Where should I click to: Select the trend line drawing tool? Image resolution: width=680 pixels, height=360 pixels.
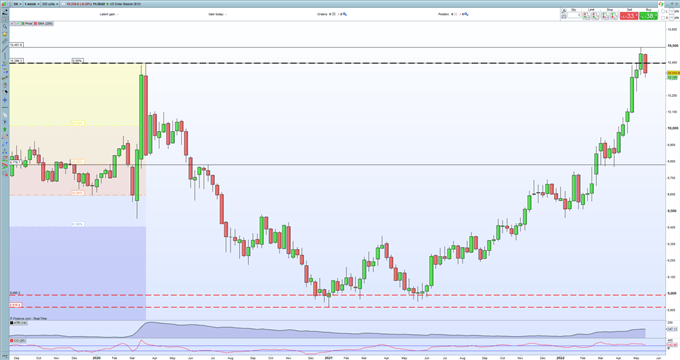(x=5, y=49)
